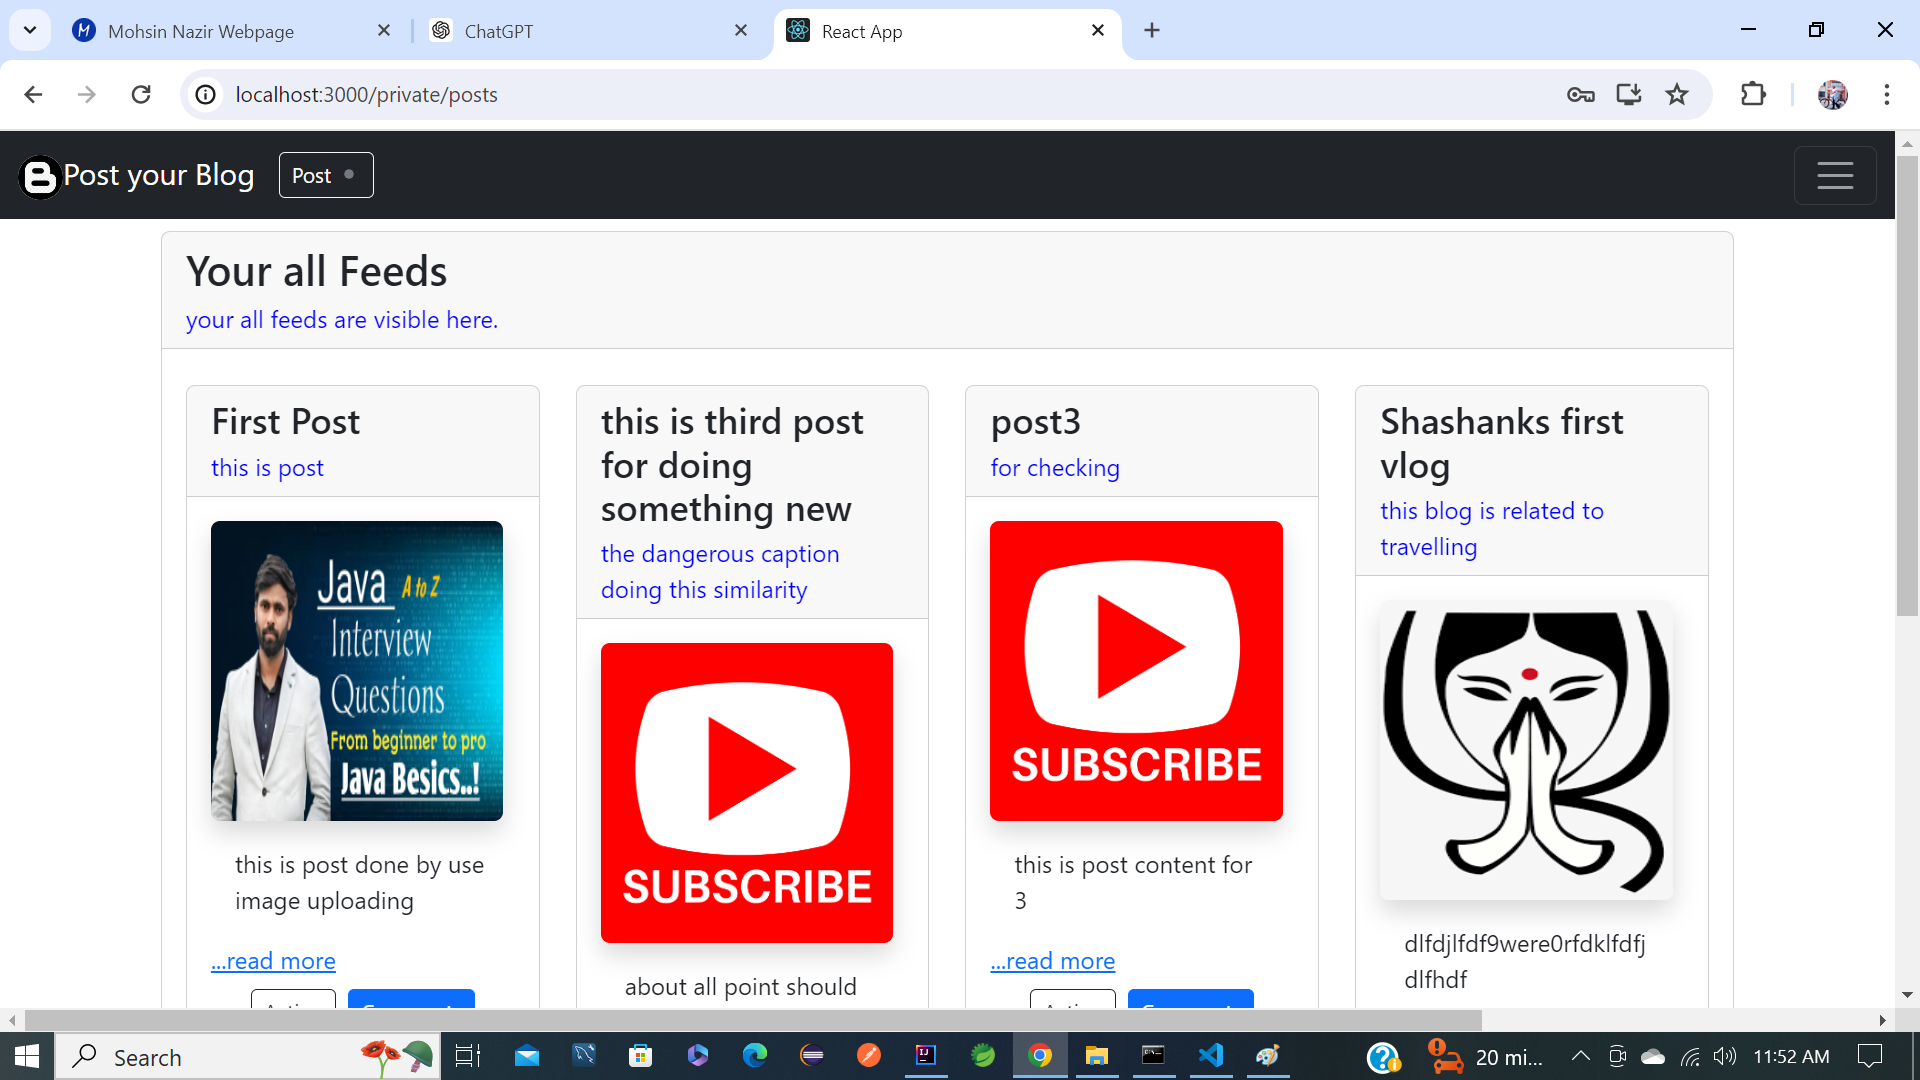This screenshot has height=1080, width=1920.
Task: Click the vertical page scrollbar
Action: coord(1907,385)
